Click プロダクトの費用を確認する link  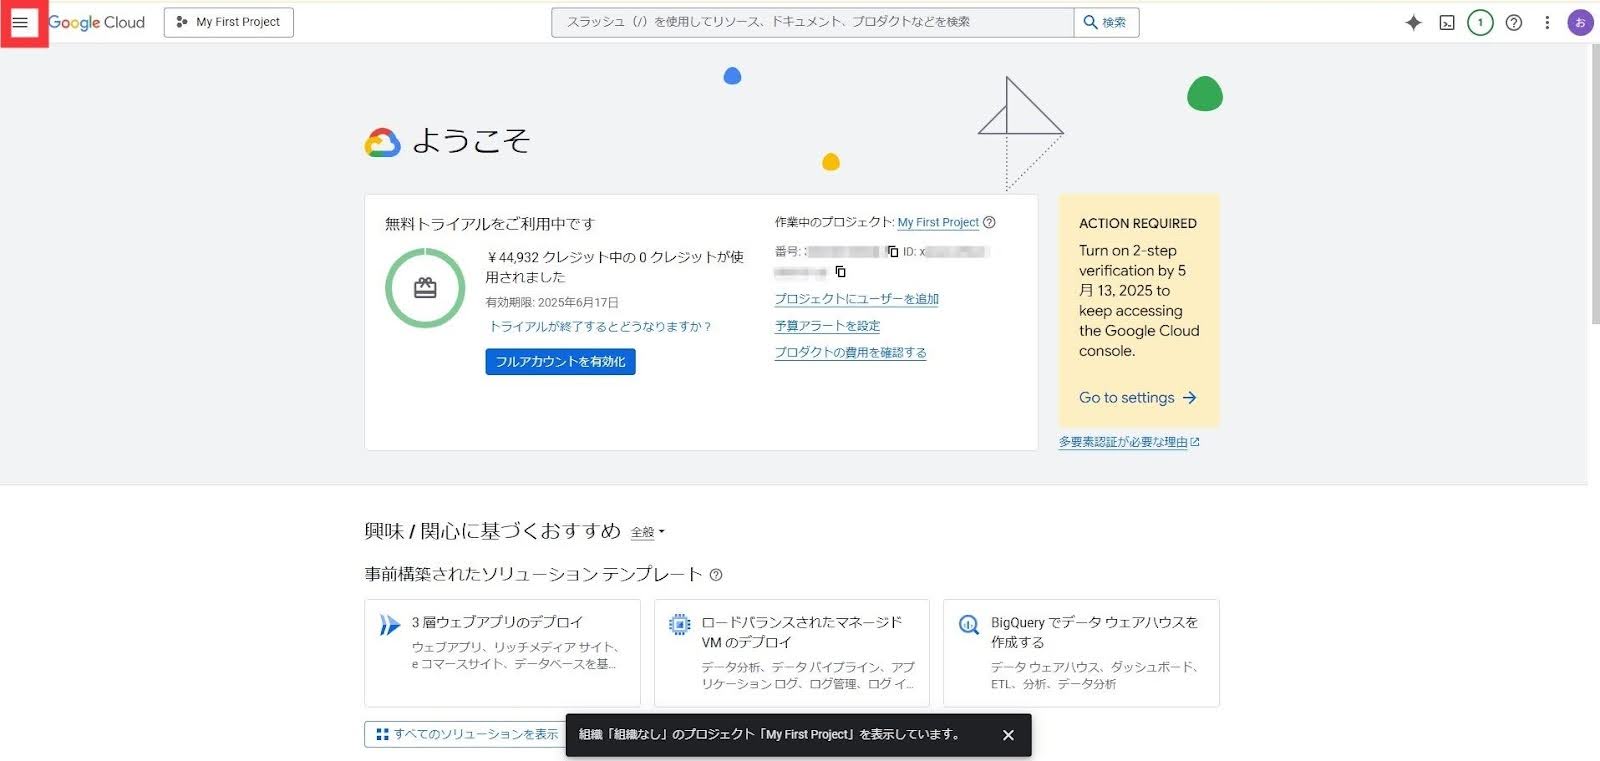point(850,353)
